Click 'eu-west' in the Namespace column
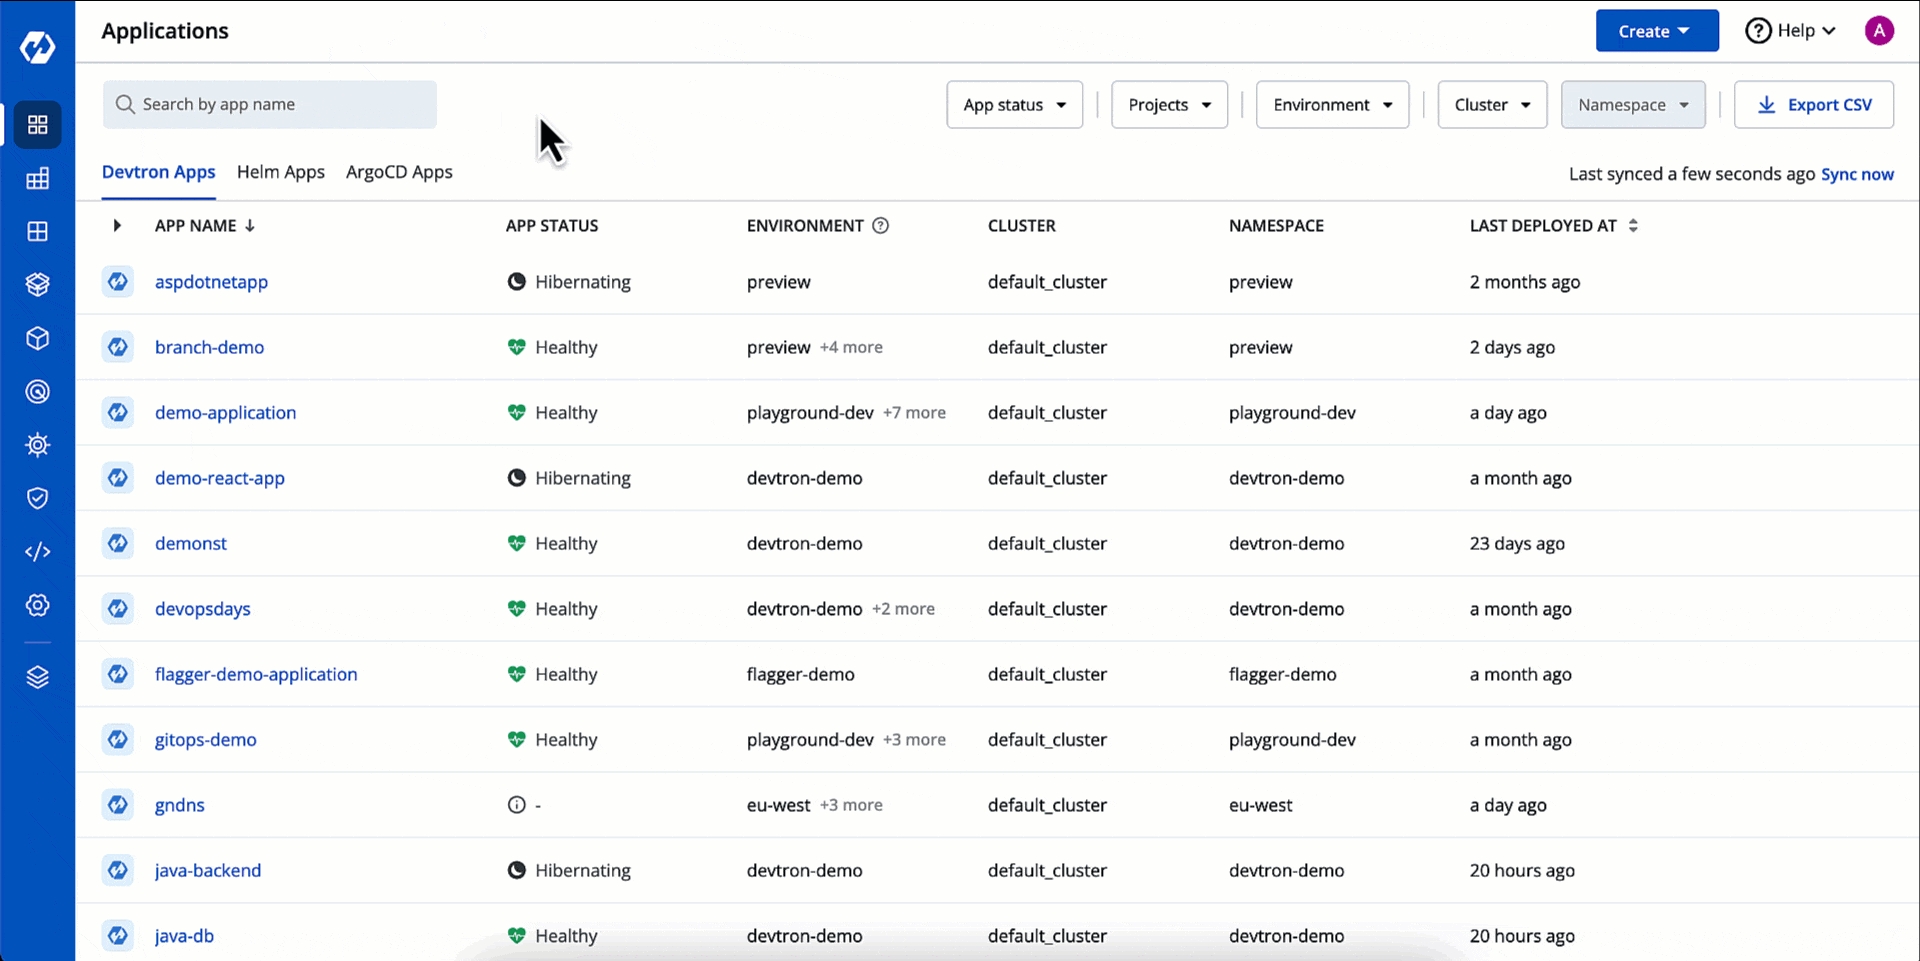The width and height of the screenshot is (1920, 961). (1260, 805)
